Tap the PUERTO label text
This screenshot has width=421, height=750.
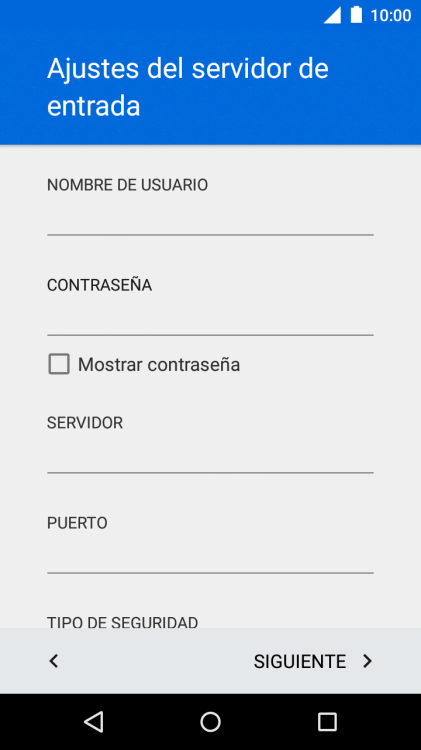[x=77, y=523]
